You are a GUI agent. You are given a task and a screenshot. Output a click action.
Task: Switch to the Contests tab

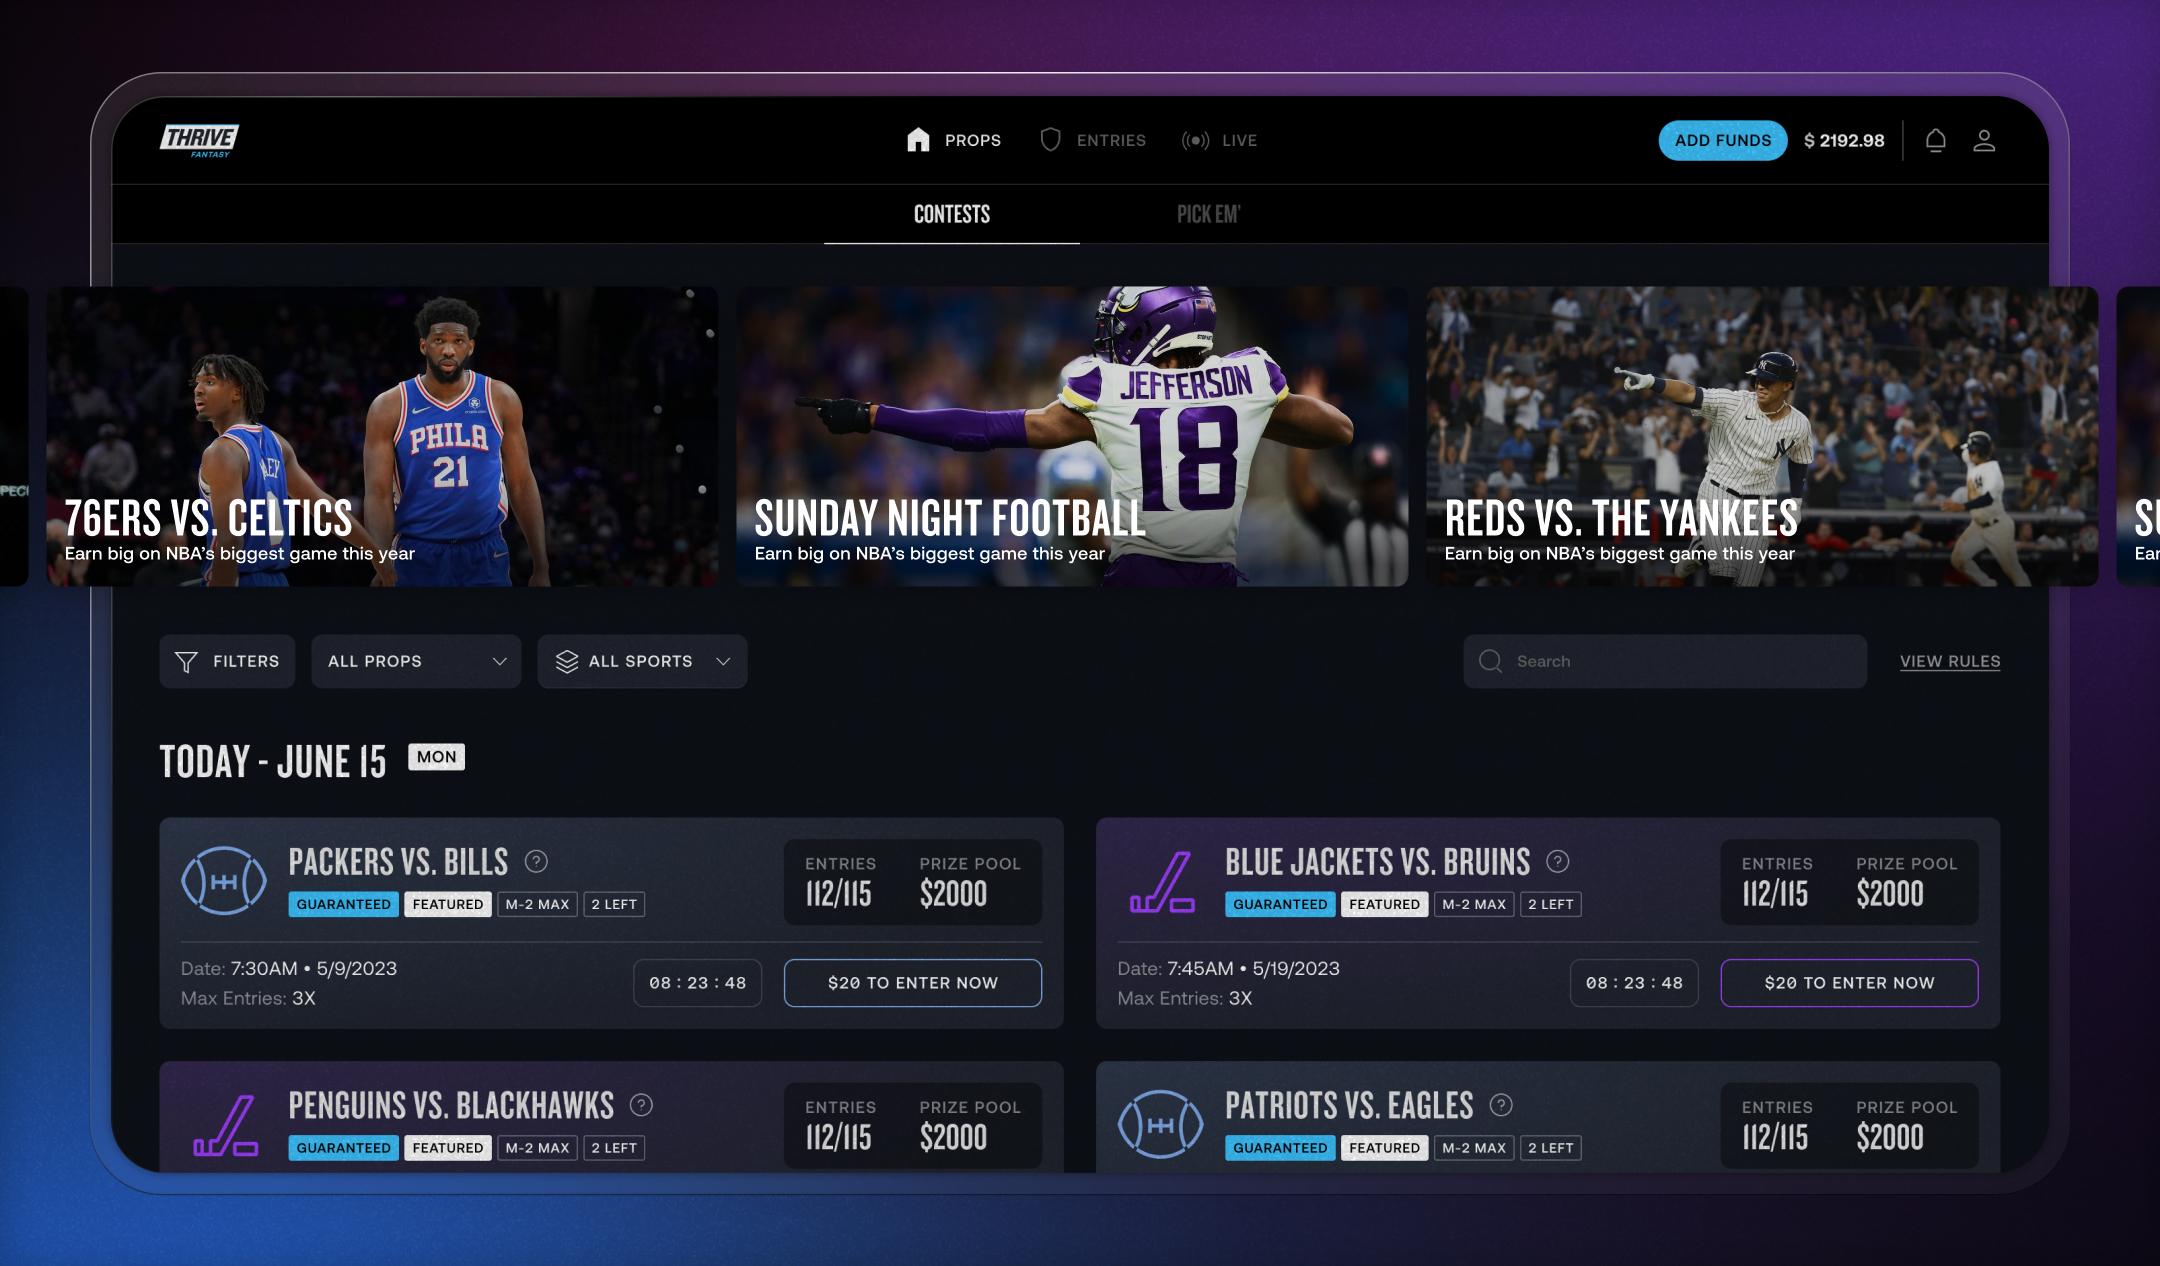click(952, 214)
